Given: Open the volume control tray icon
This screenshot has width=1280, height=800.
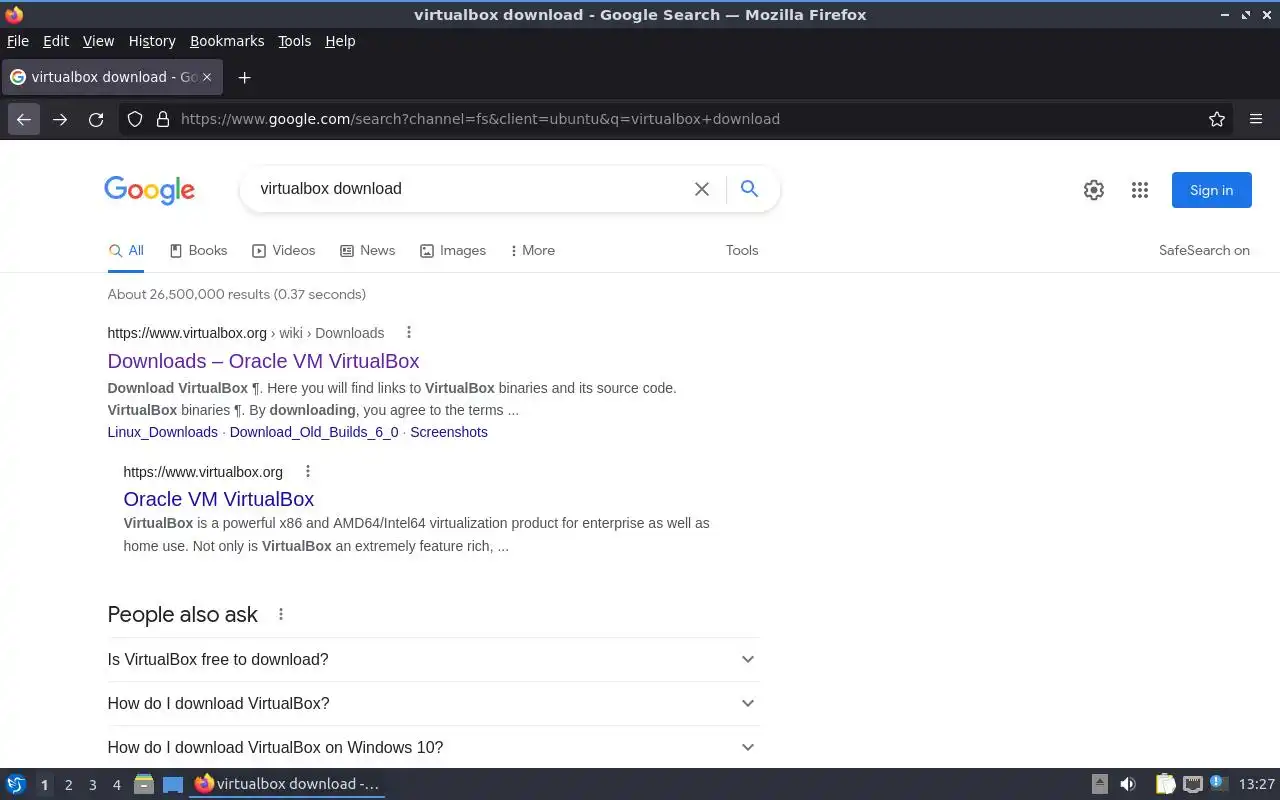Looking at the screenshot, I should pos(1128,784).
